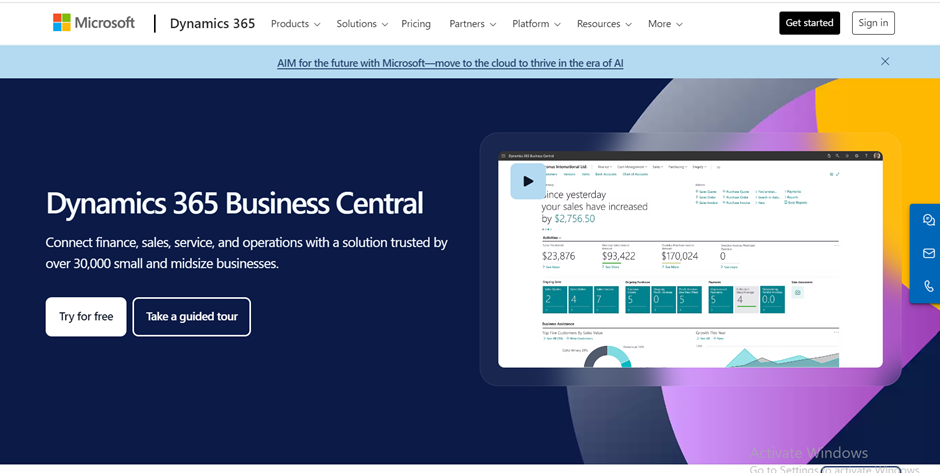Expand the Partners menu
This screenshot has height=473, width=940.
[x=472, y=24]
